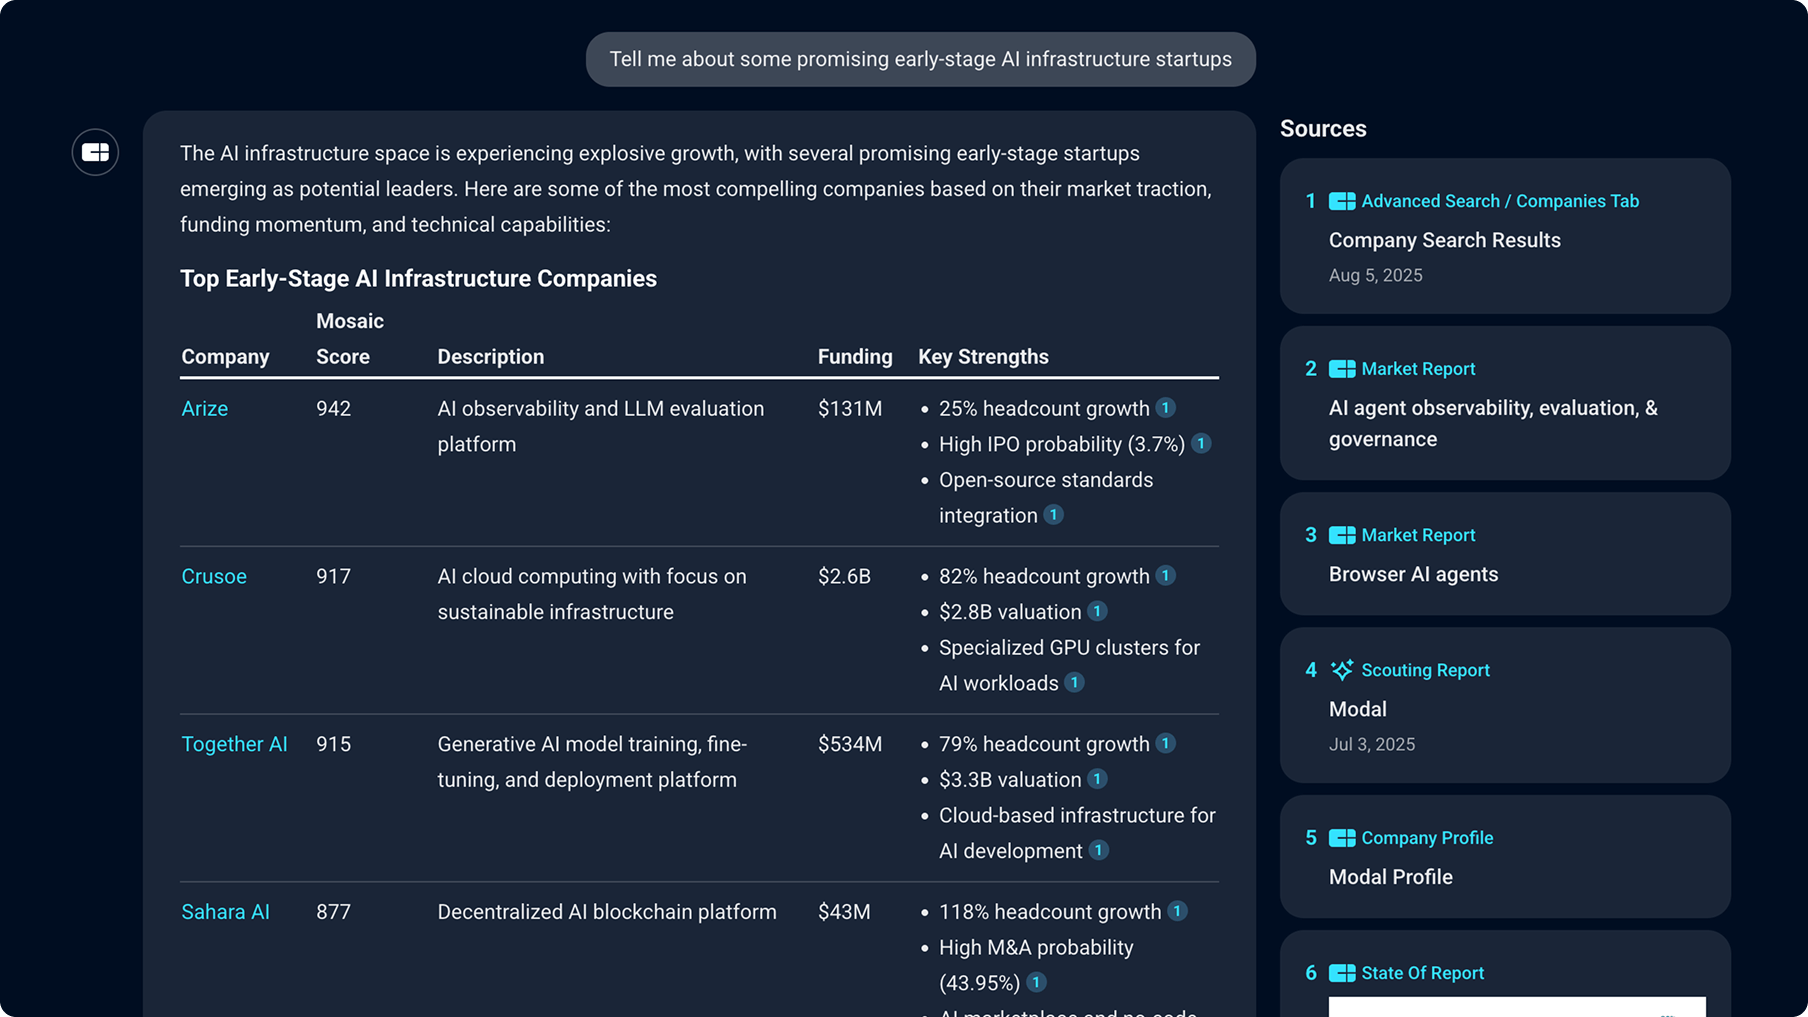Click the CB Insights assistant avatar icon
The width and height of the screenshot is (1808, 1017).
click(x=95, y=152)
